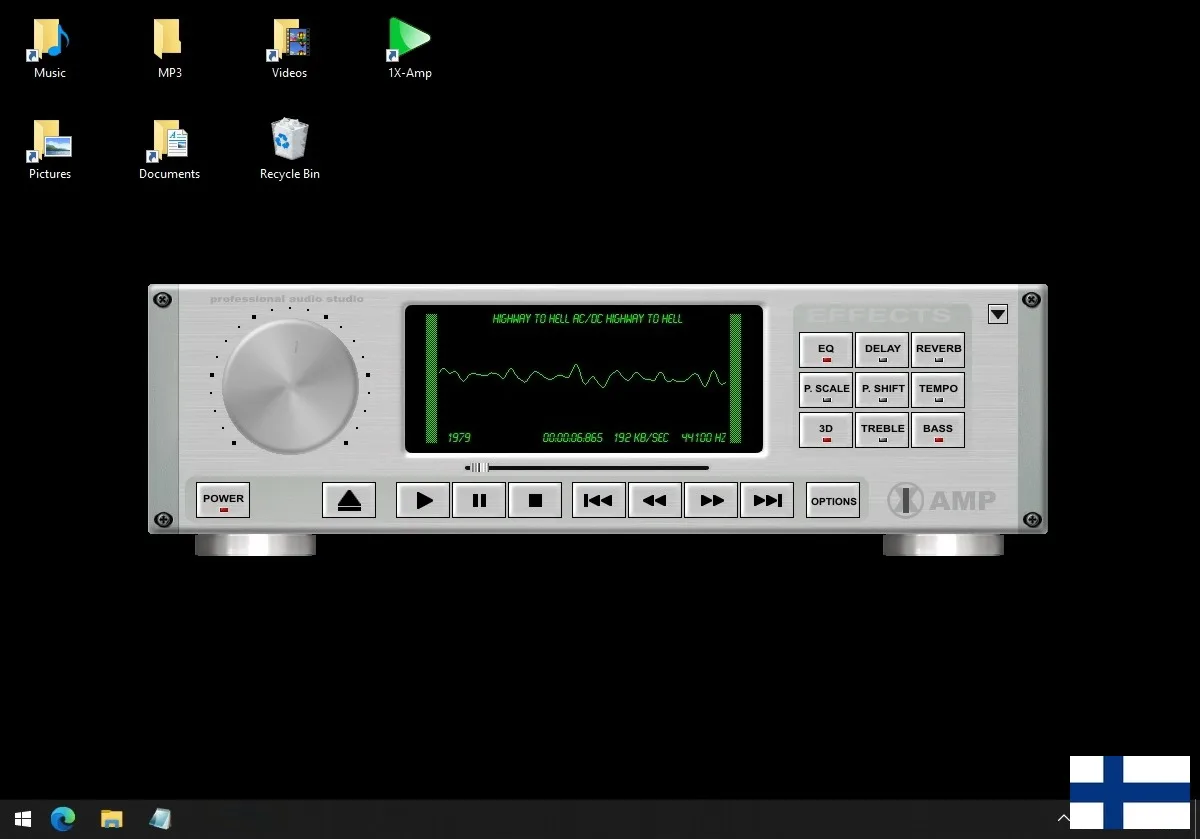This screenshot has height=839, width=1200.
Task: Toggle the BASS effect
Action: [938, 430]
